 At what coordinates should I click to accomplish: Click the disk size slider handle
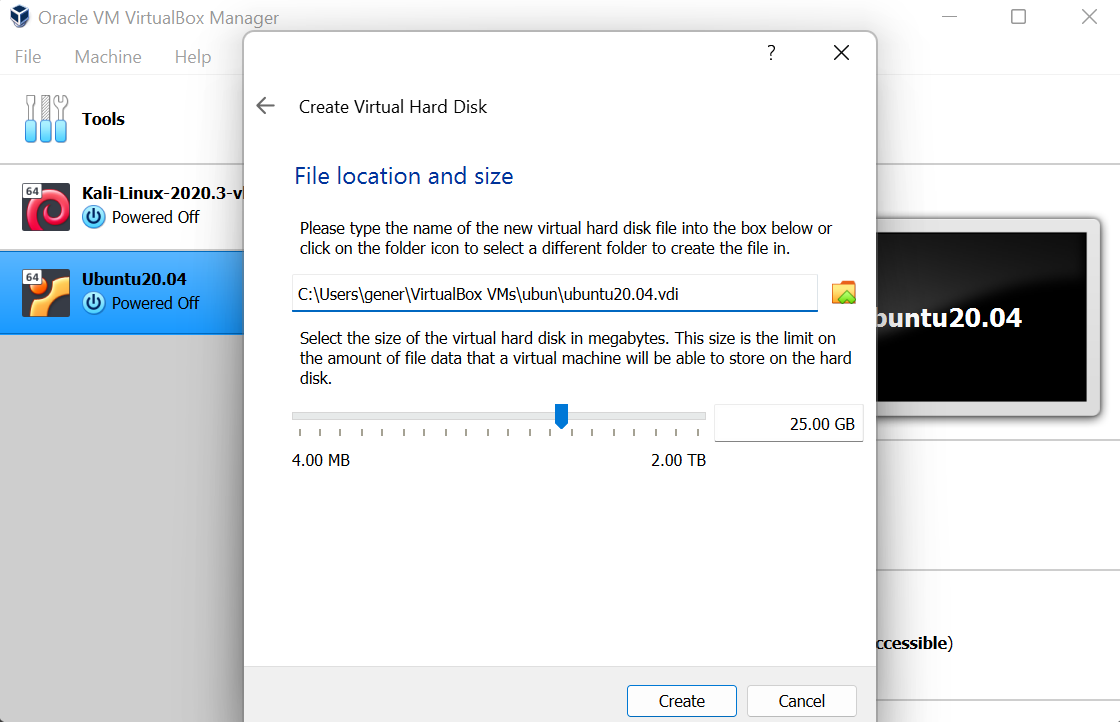coord(561,416)
